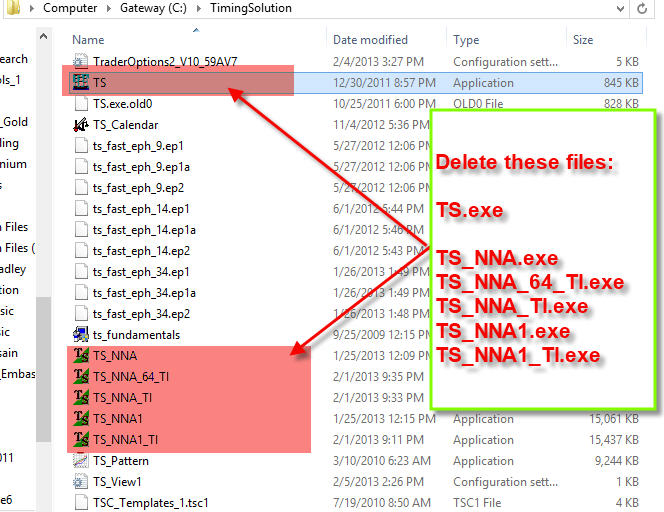Select the ts_fundamentals file icon
The width and height of the screenshot is (664, 512).
[x=81, y=335]
